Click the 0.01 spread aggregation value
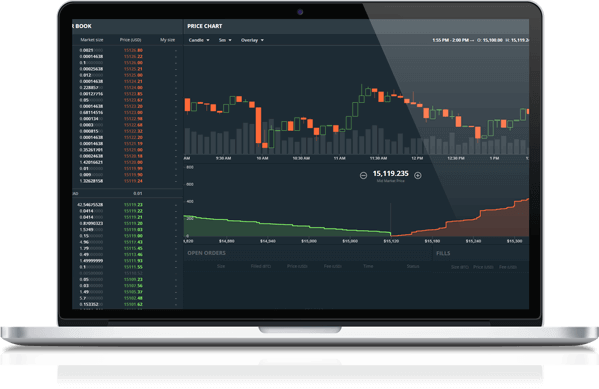The height and width of the screenshot is (389, 599). (x=138, y=193)
